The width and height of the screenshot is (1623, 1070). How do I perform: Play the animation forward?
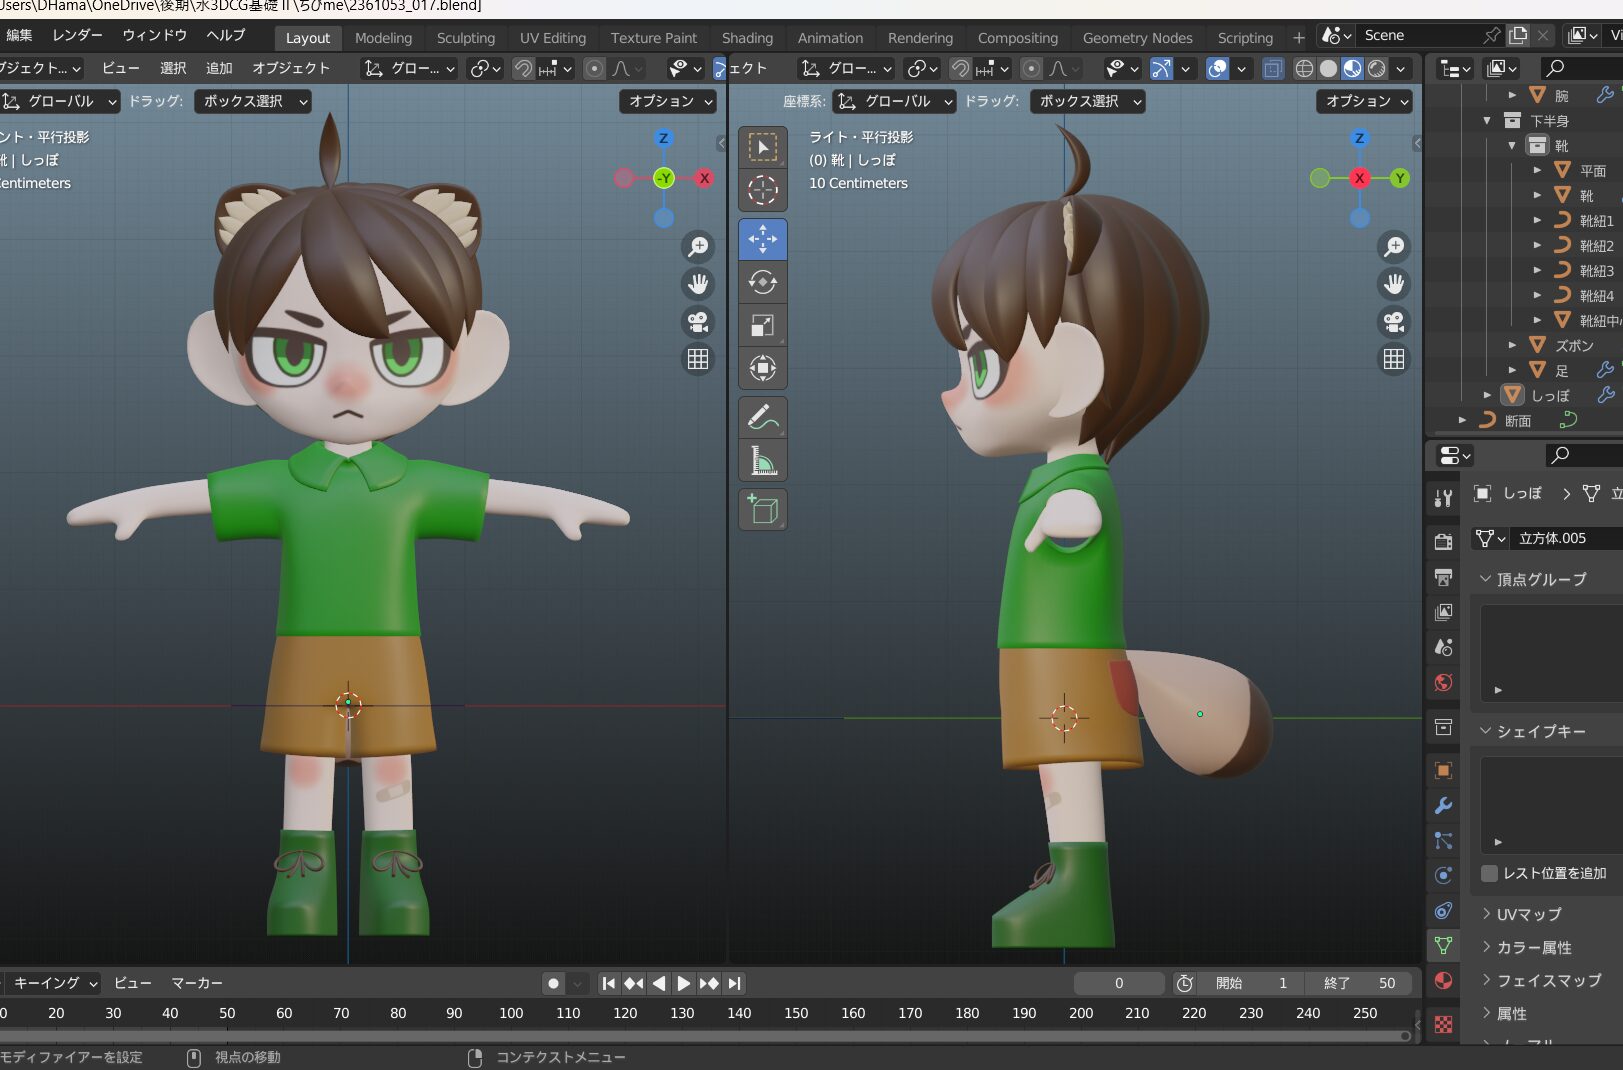[x=684, y=983]
